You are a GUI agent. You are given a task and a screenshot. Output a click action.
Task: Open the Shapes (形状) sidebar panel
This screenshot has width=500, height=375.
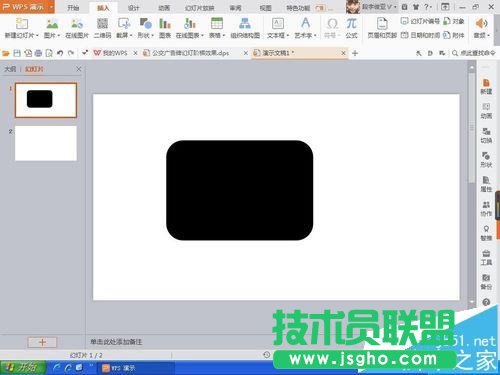[486, 160]
